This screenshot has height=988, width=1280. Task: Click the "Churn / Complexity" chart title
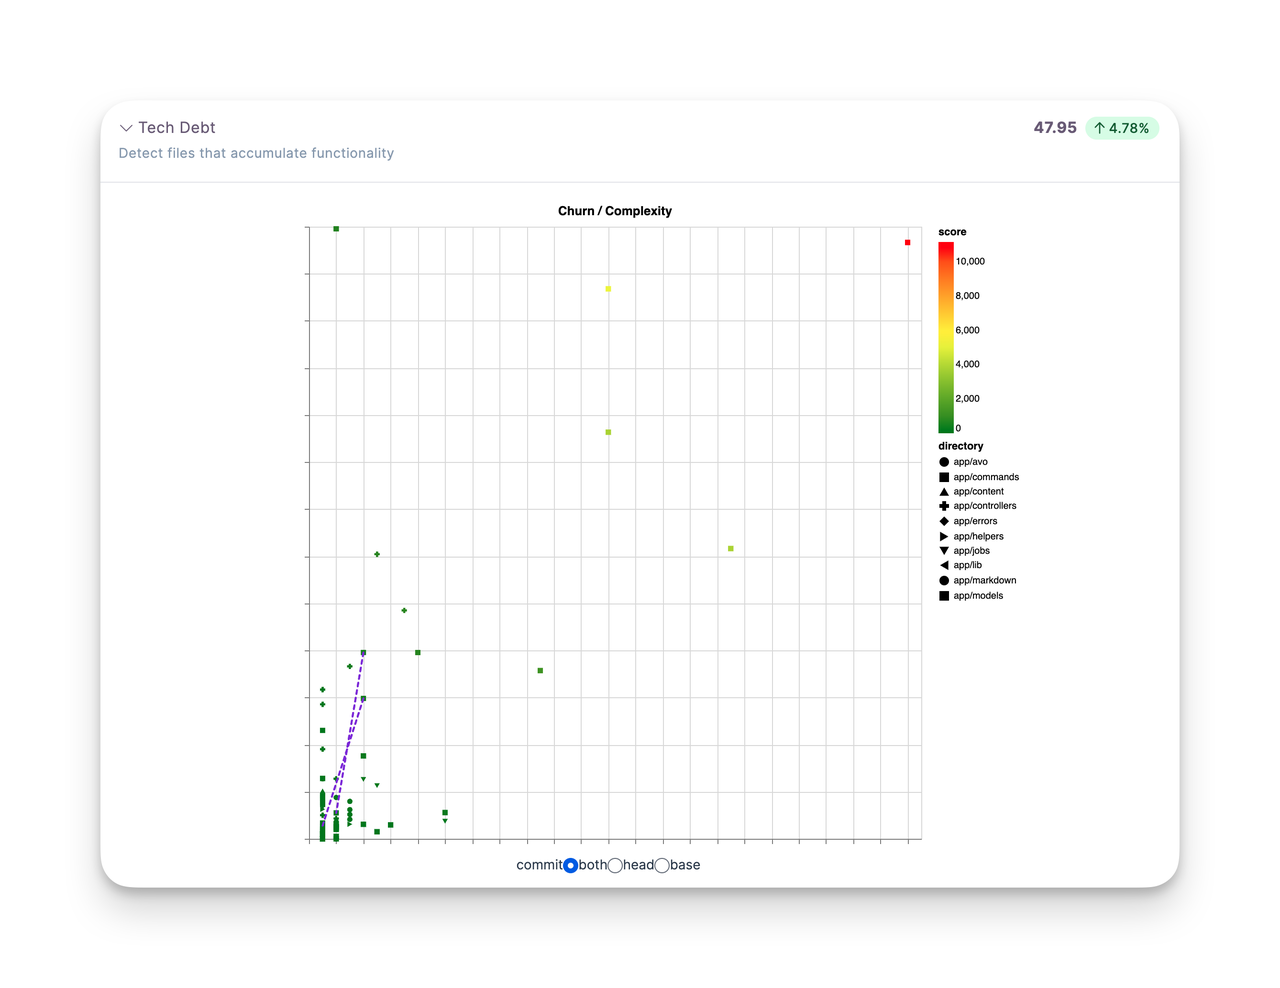pos(615,211)
